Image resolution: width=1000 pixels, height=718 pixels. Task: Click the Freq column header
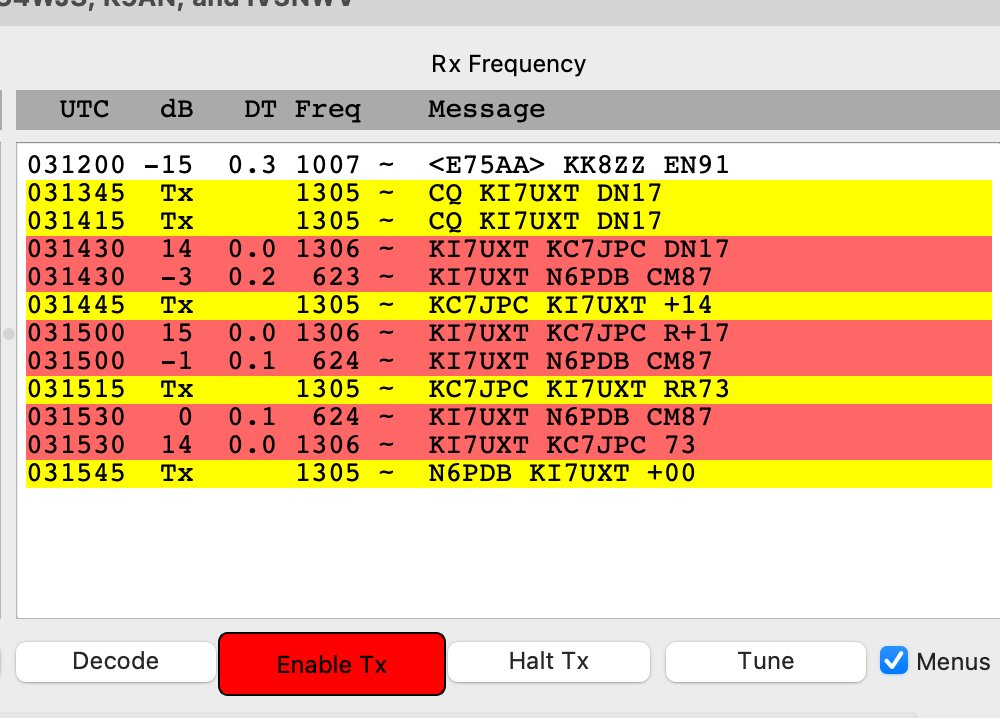click(328, 110)
